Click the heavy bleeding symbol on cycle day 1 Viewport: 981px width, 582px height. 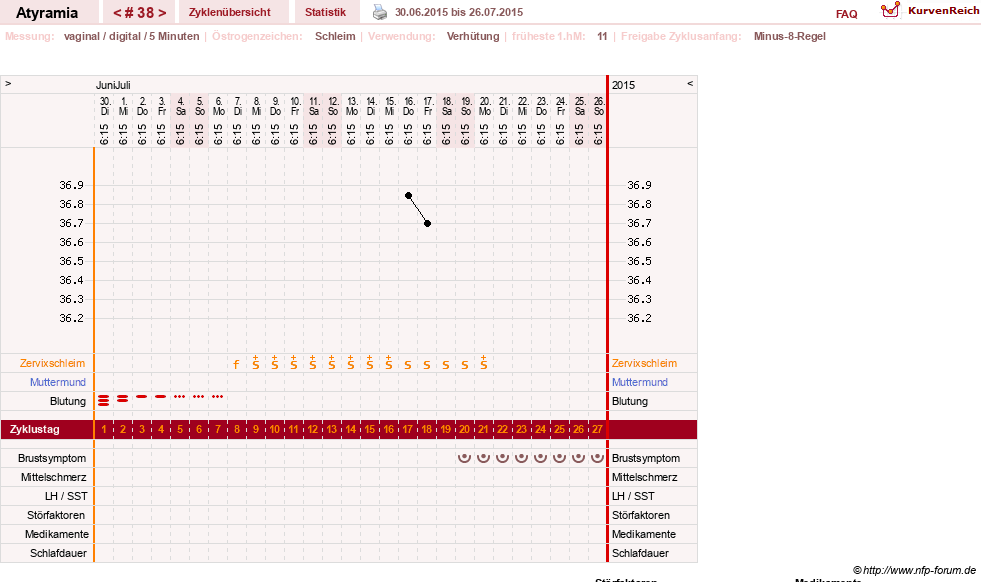(104, 401)
